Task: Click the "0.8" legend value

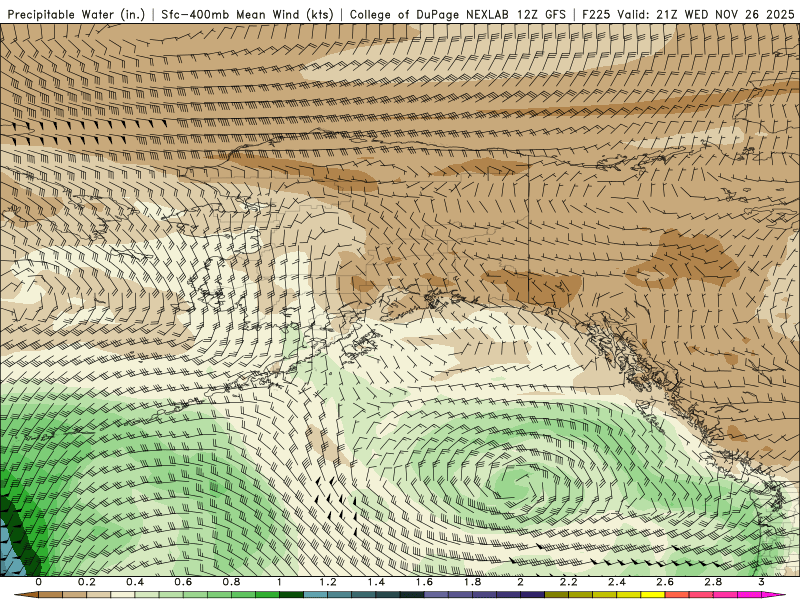Action: (232, 582)
